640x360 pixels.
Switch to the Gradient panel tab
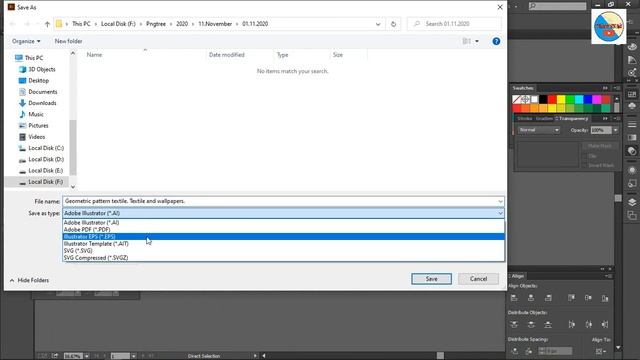point(544,118)
